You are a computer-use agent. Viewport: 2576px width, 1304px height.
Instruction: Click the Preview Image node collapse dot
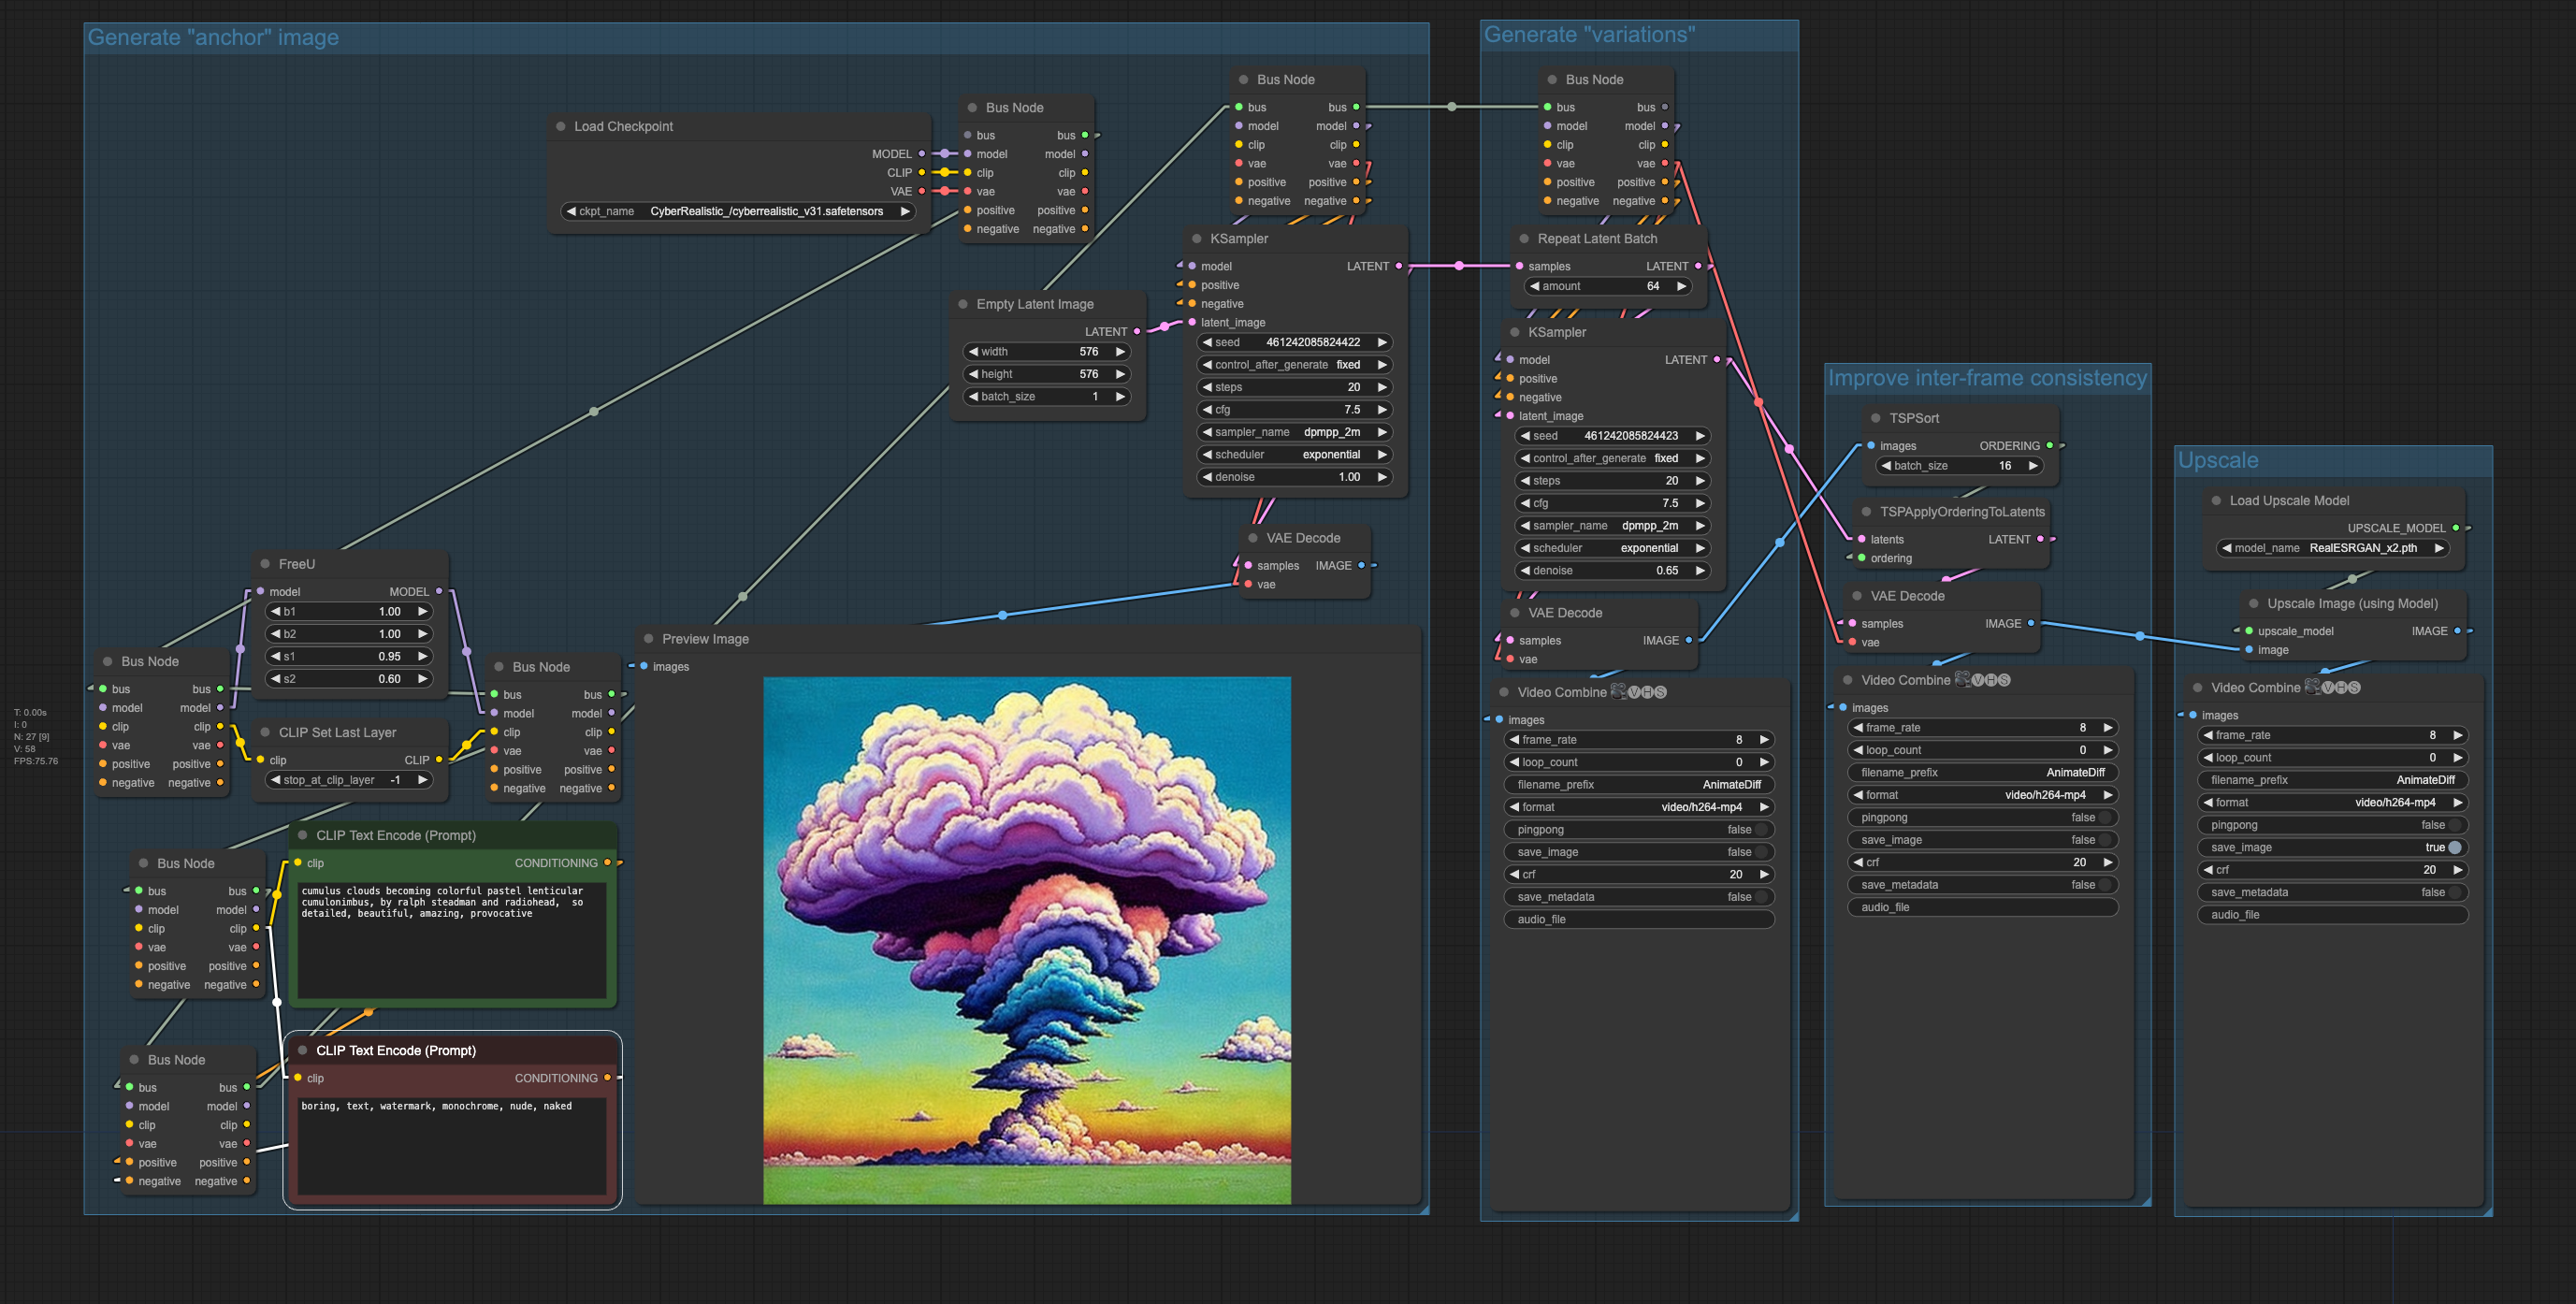649,639
